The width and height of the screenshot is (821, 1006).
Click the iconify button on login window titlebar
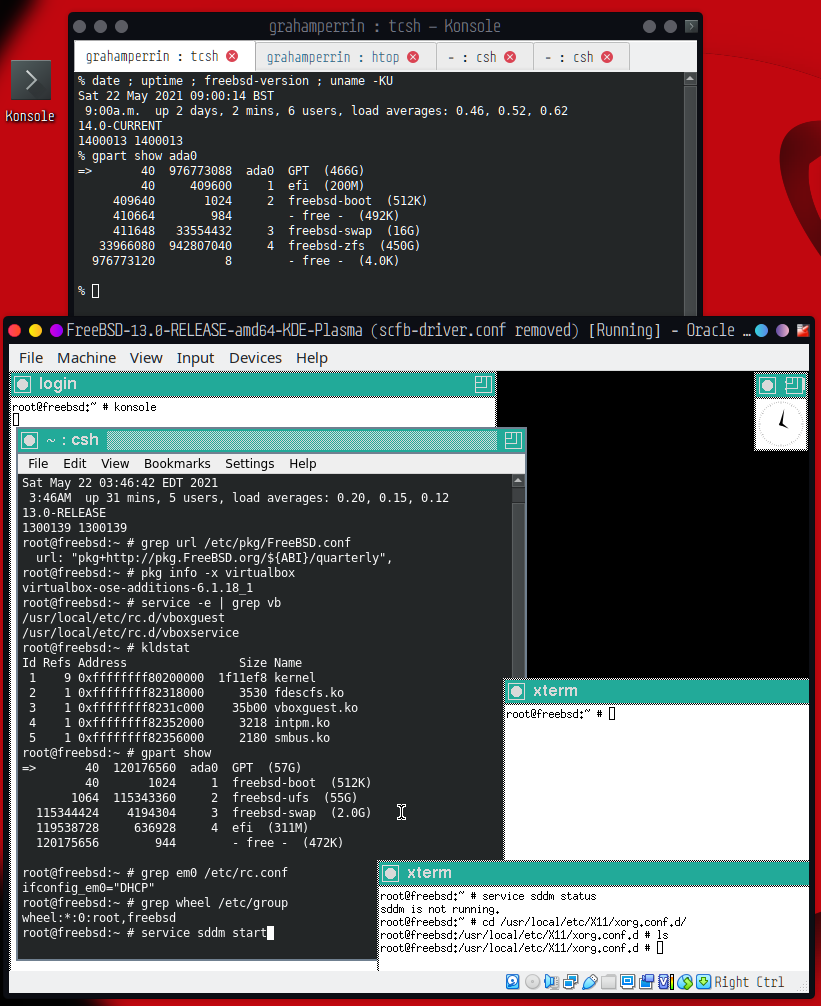tap(20, 384)
